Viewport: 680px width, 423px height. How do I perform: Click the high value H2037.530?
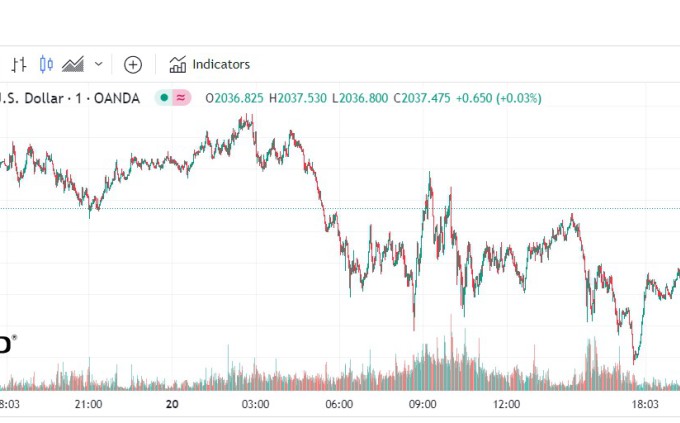click(x=299, y=98)
